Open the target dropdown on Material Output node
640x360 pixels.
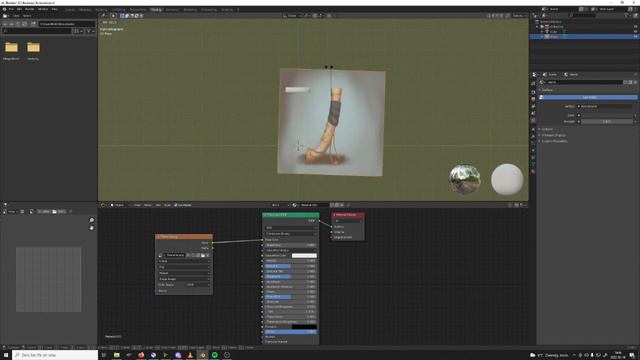(348, 221)
